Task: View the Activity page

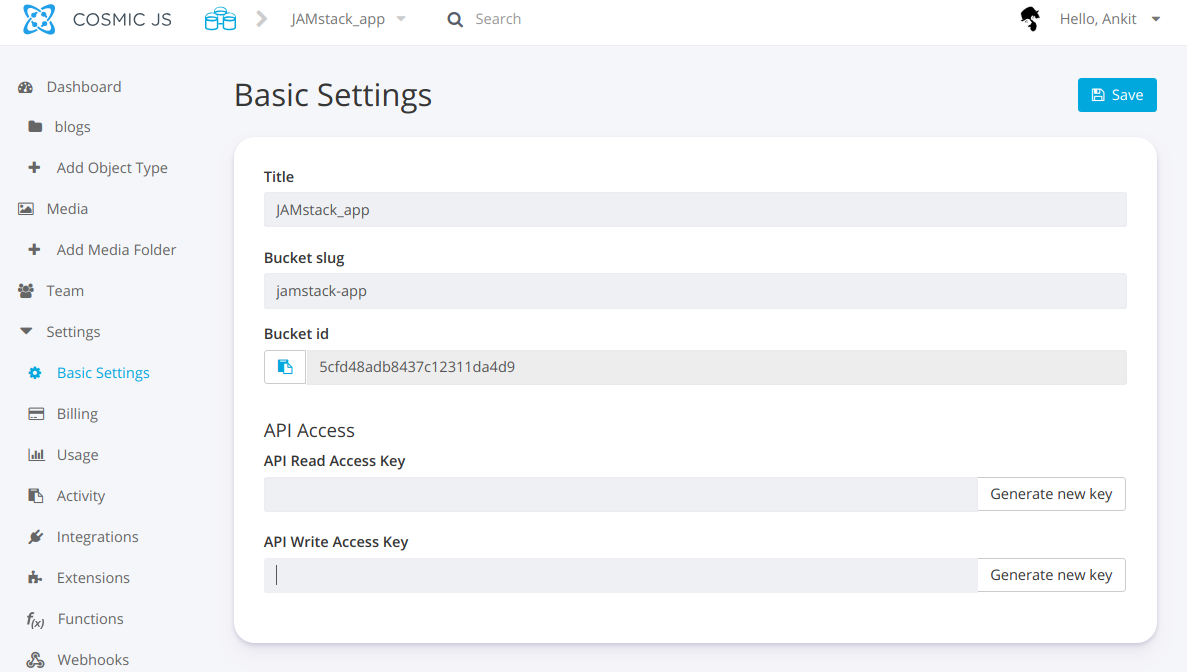Action: coord(81,496)
